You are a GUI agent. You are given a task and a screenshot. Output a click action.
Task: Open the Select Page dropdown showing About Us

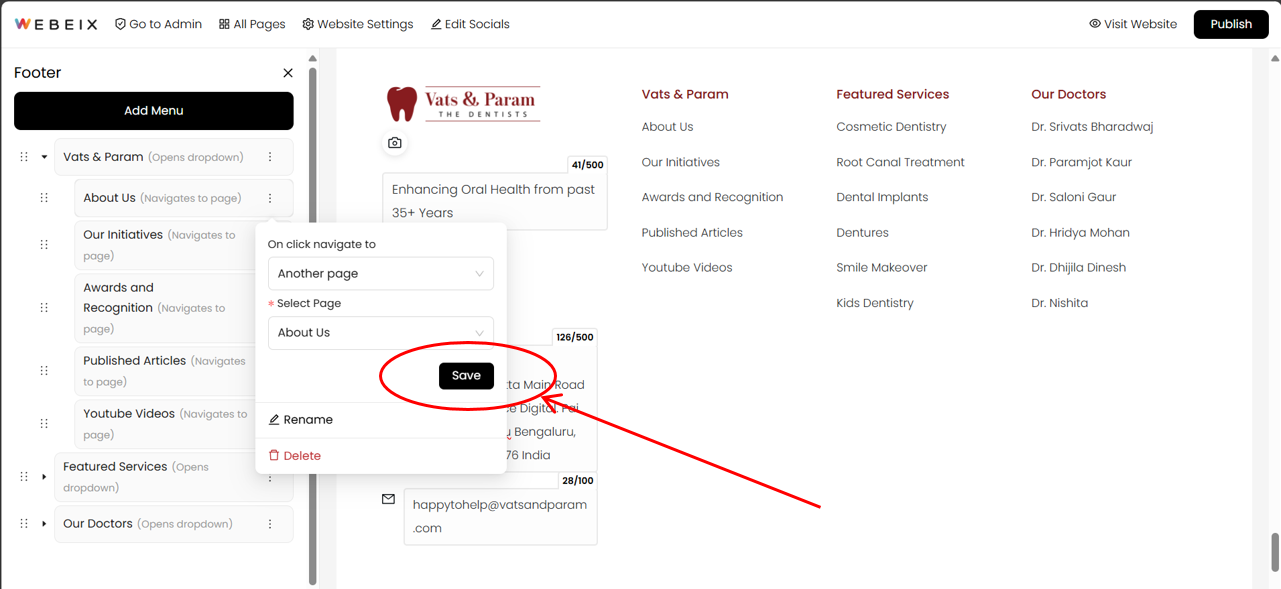pyautogui.click(x=381, y=333)
